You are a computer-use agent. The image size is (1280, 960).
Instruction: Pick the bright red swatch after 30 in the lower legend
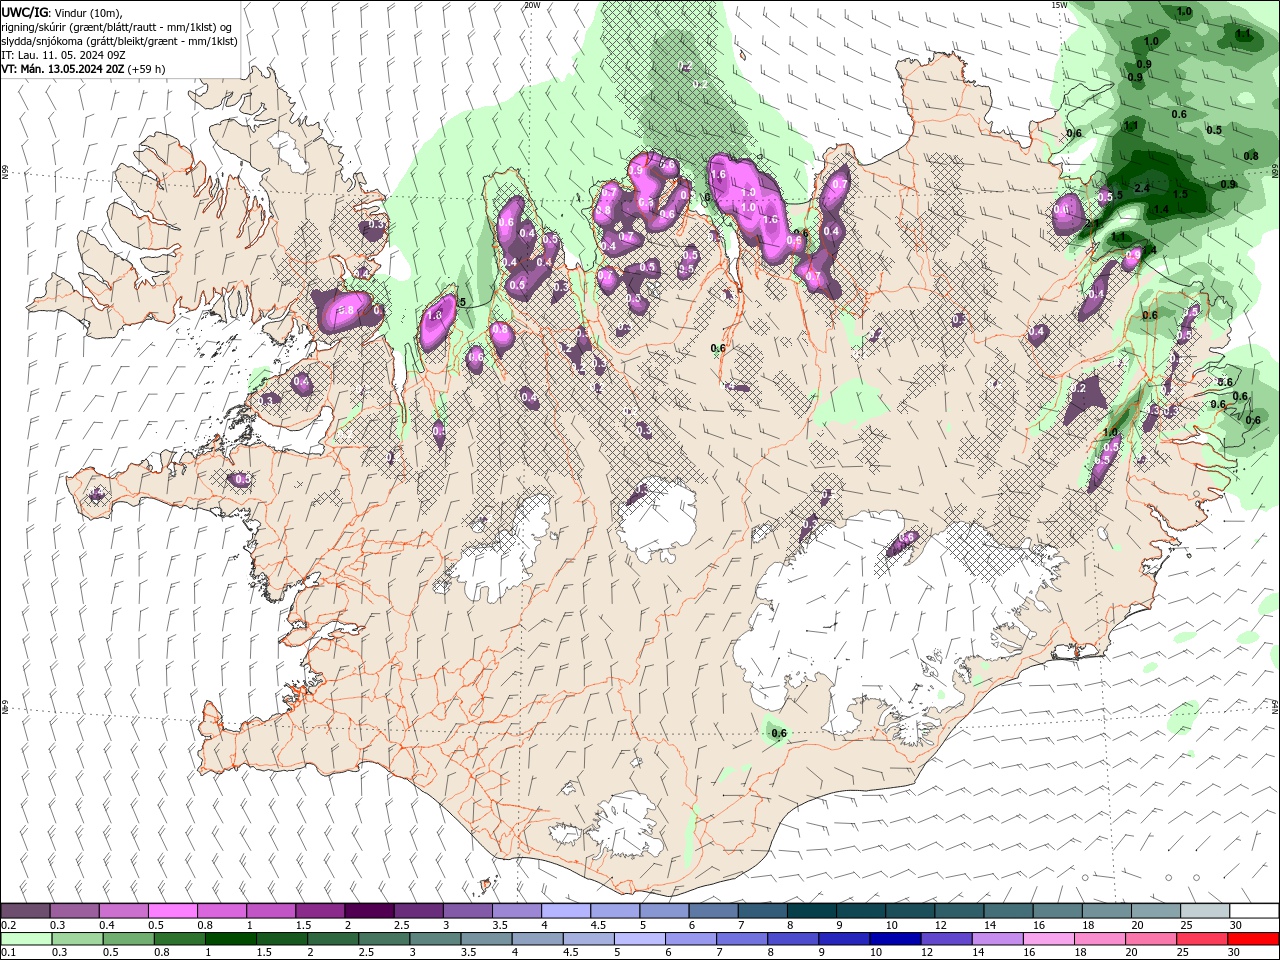[x=1254, y=939]
